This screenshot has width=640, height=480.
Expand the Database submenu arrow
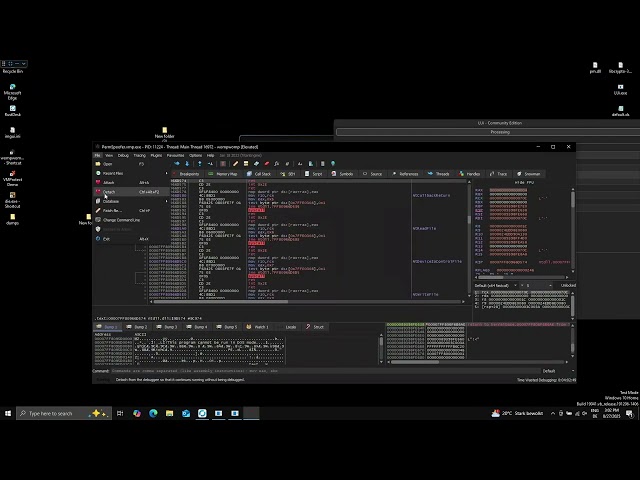166,201
